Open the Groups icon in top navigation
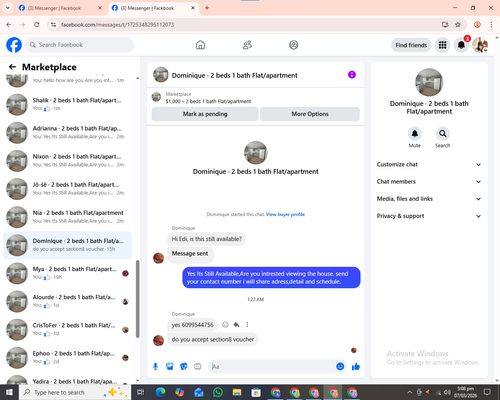This screenshot has height=400, width=500. [294, 45]
